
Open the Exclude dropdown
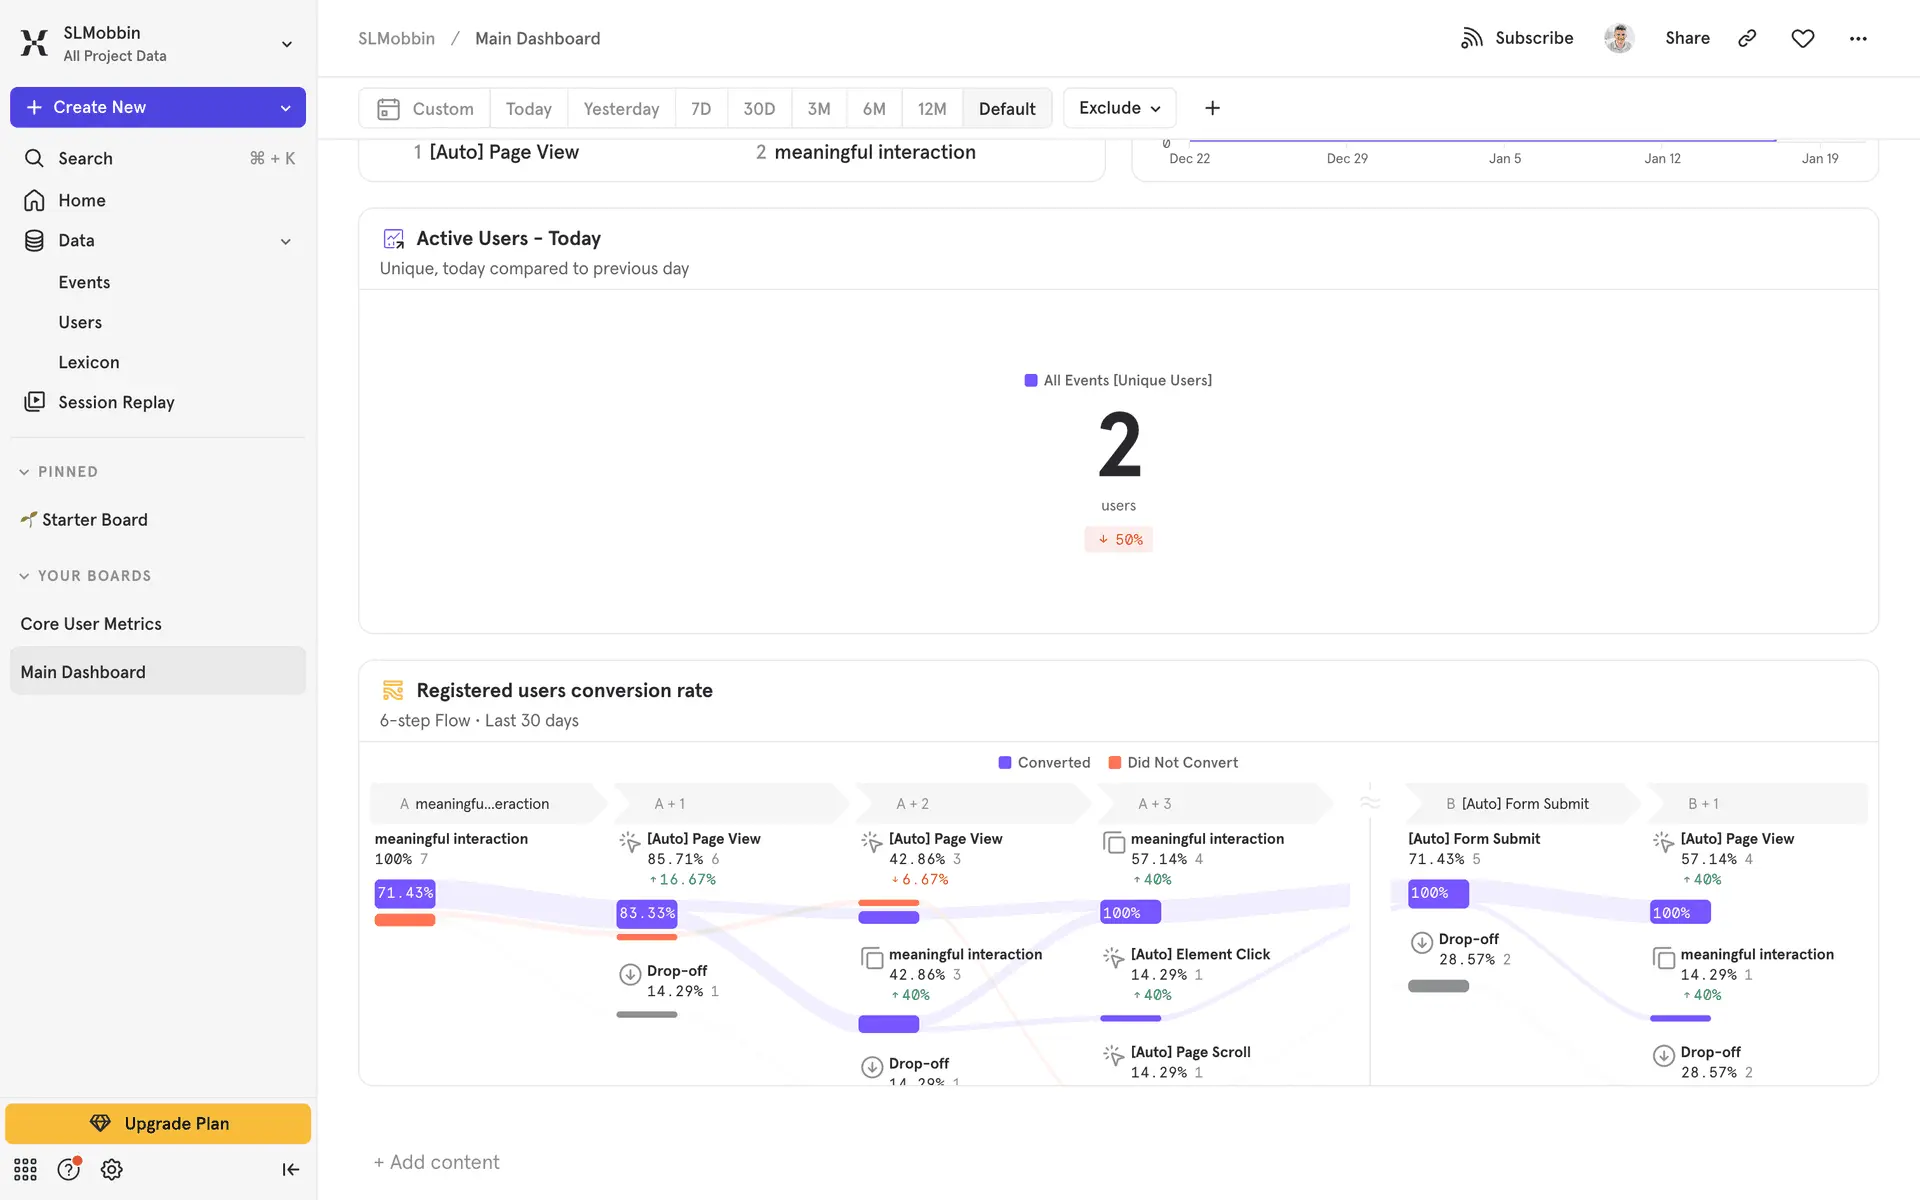click(1119, 108)
